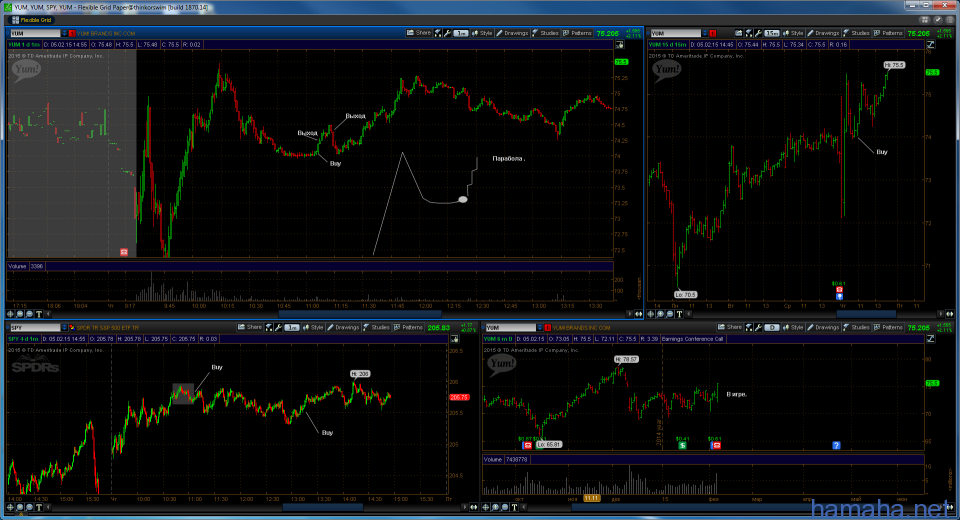Click blue question-mark event marker on daily chart
960x520 pixels.
point(836,445)
